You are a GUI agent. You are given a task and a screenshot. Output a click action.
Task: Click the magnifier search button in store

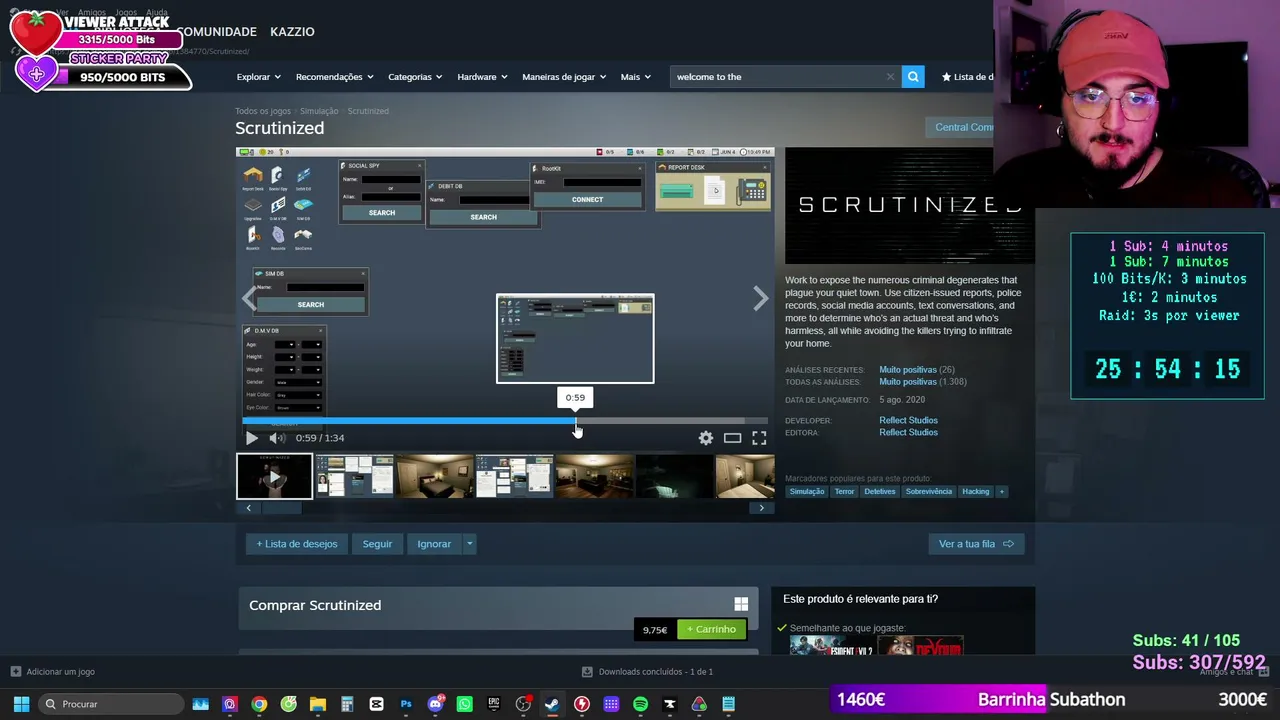913,77
